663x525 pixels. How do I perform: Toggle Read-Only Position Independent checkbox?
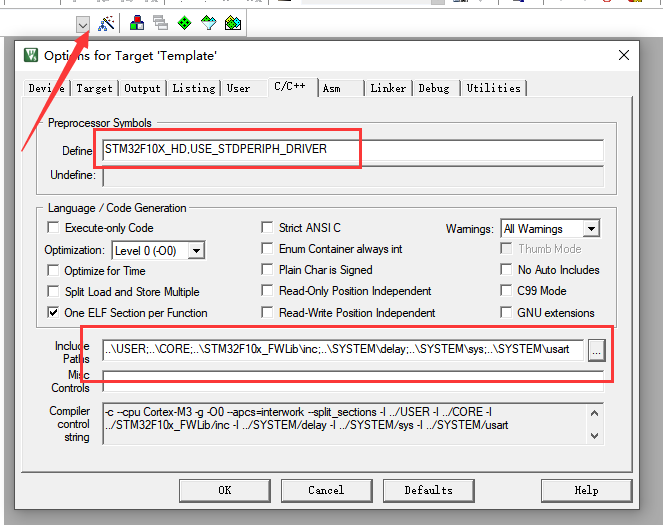[x=267, y=290]
